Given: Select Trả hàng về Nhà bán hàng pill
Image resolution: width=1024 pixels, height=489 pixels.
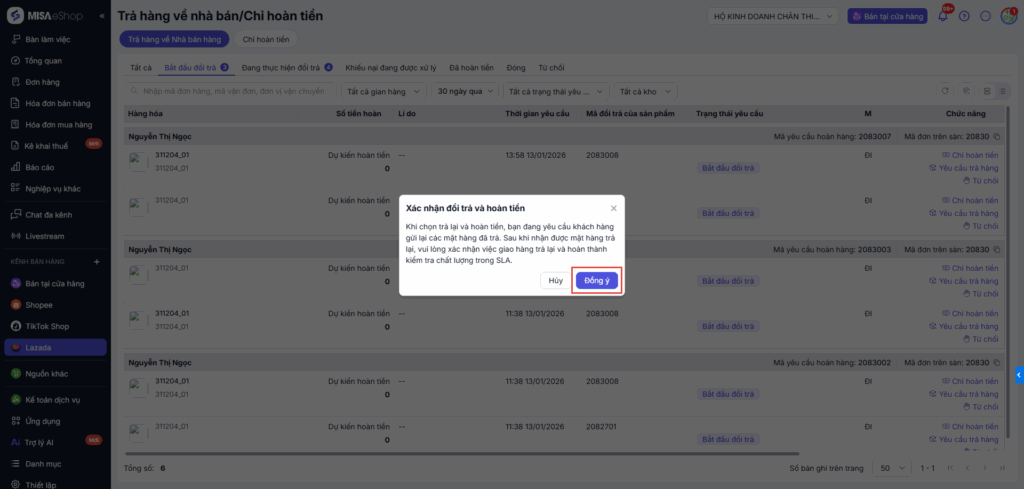Looking at the screenshot, I should [174, 39].
